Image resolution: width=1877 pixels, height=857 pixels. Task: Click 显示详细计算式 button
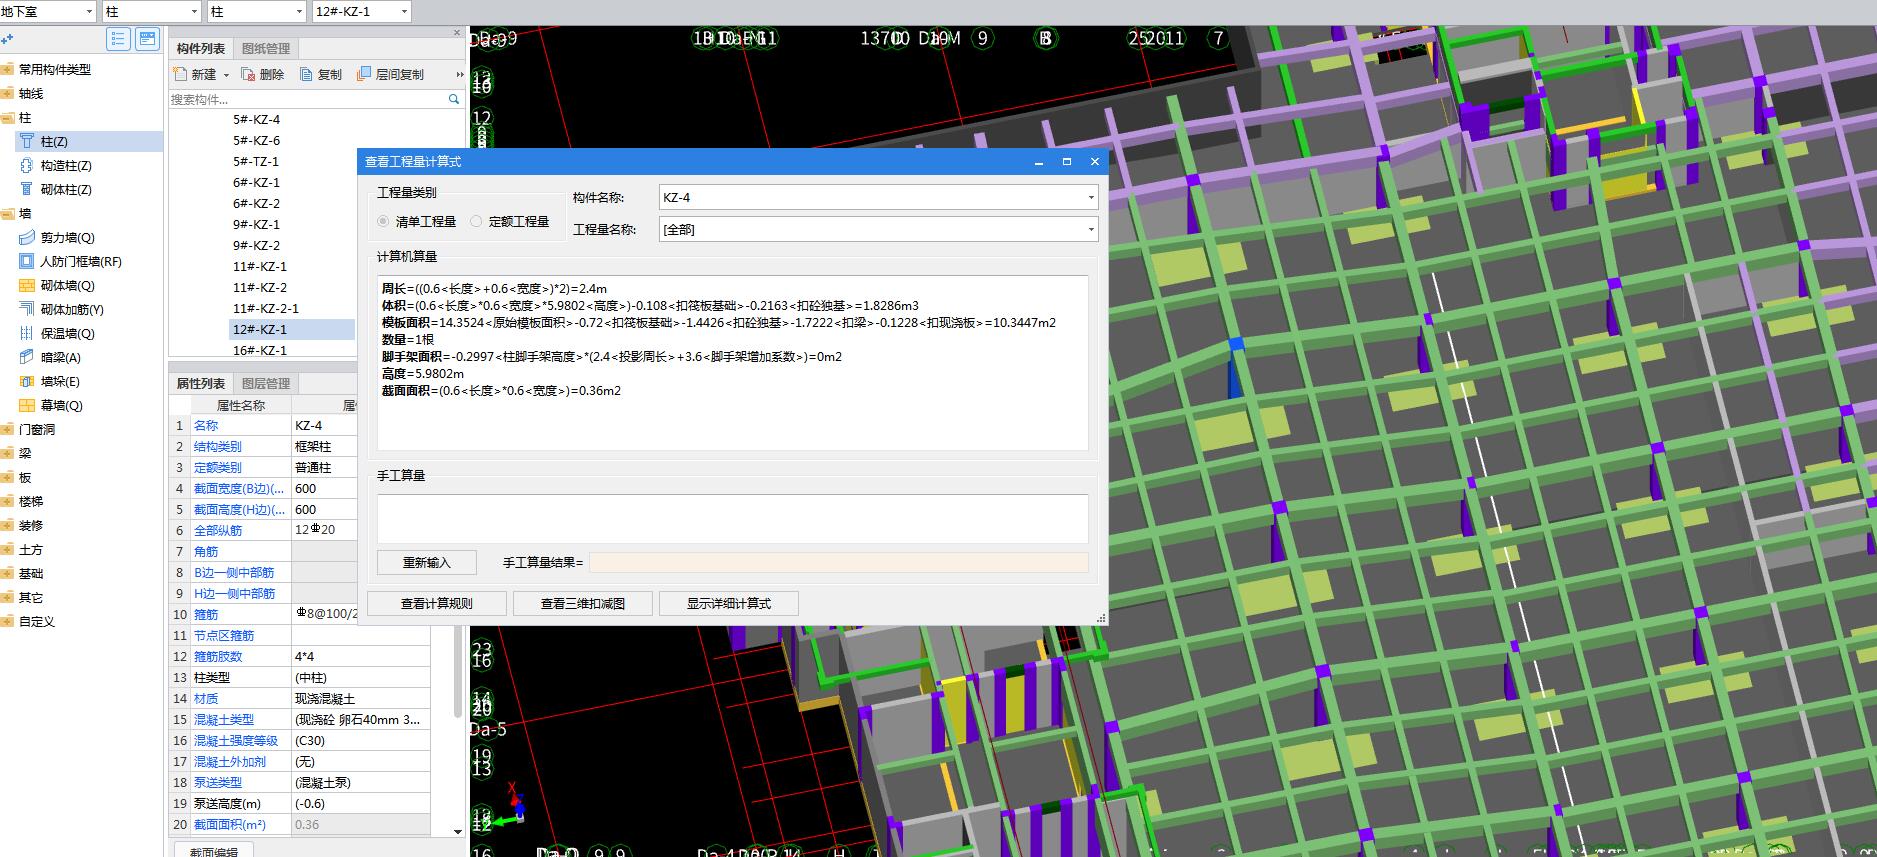[x=729, y=604]
